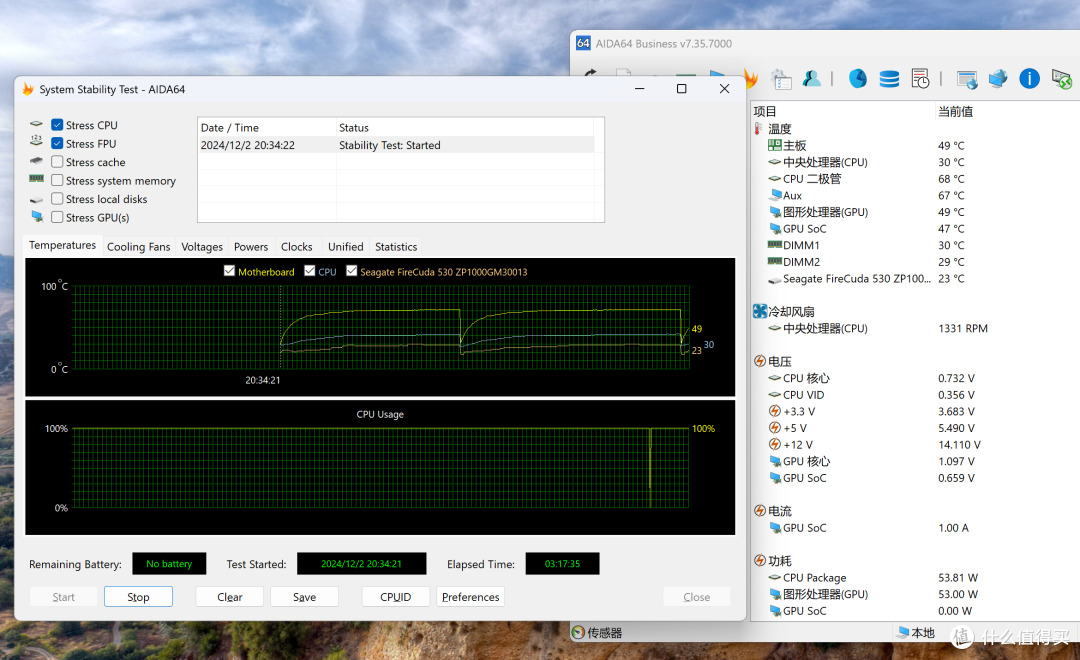Enable Stress system memory checkbox
The width and height of the screenshot is (1080, 660).
click(57, 180)
